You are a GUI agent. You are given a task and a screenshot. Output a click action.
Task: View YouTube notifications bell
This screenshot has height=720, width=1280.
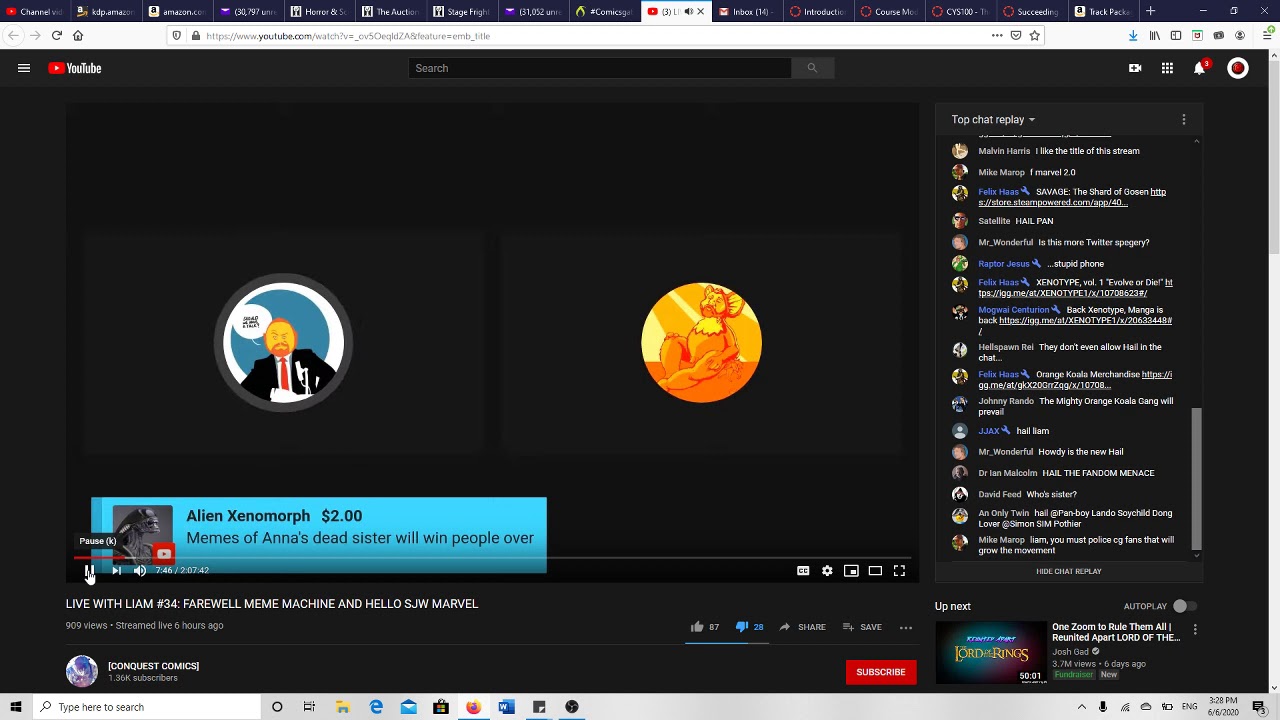tap(1200, 68)
